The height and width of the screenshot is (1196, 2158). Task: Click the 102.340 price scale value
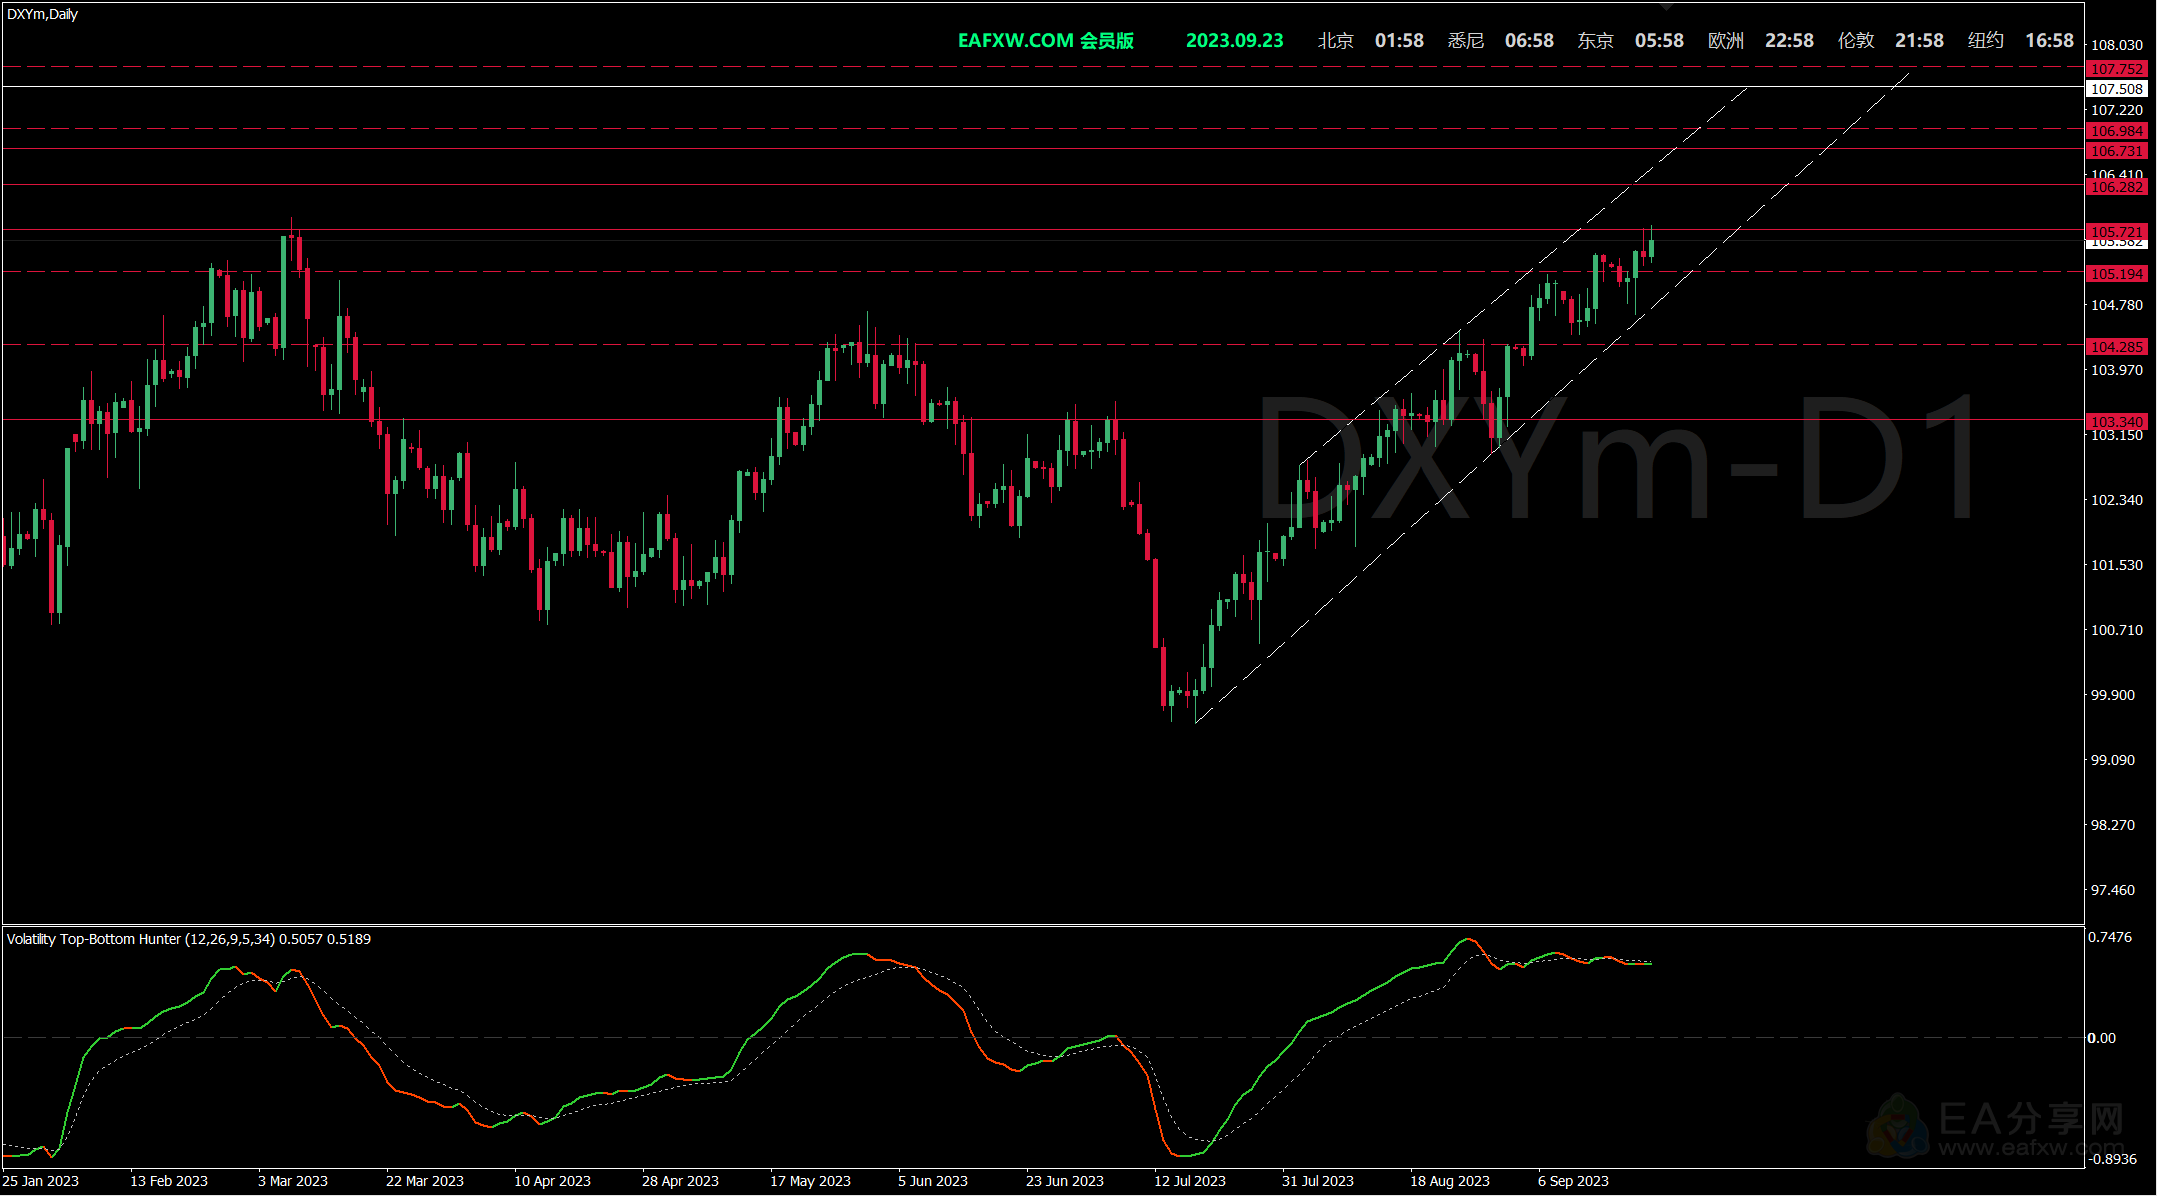[2117, 500]
